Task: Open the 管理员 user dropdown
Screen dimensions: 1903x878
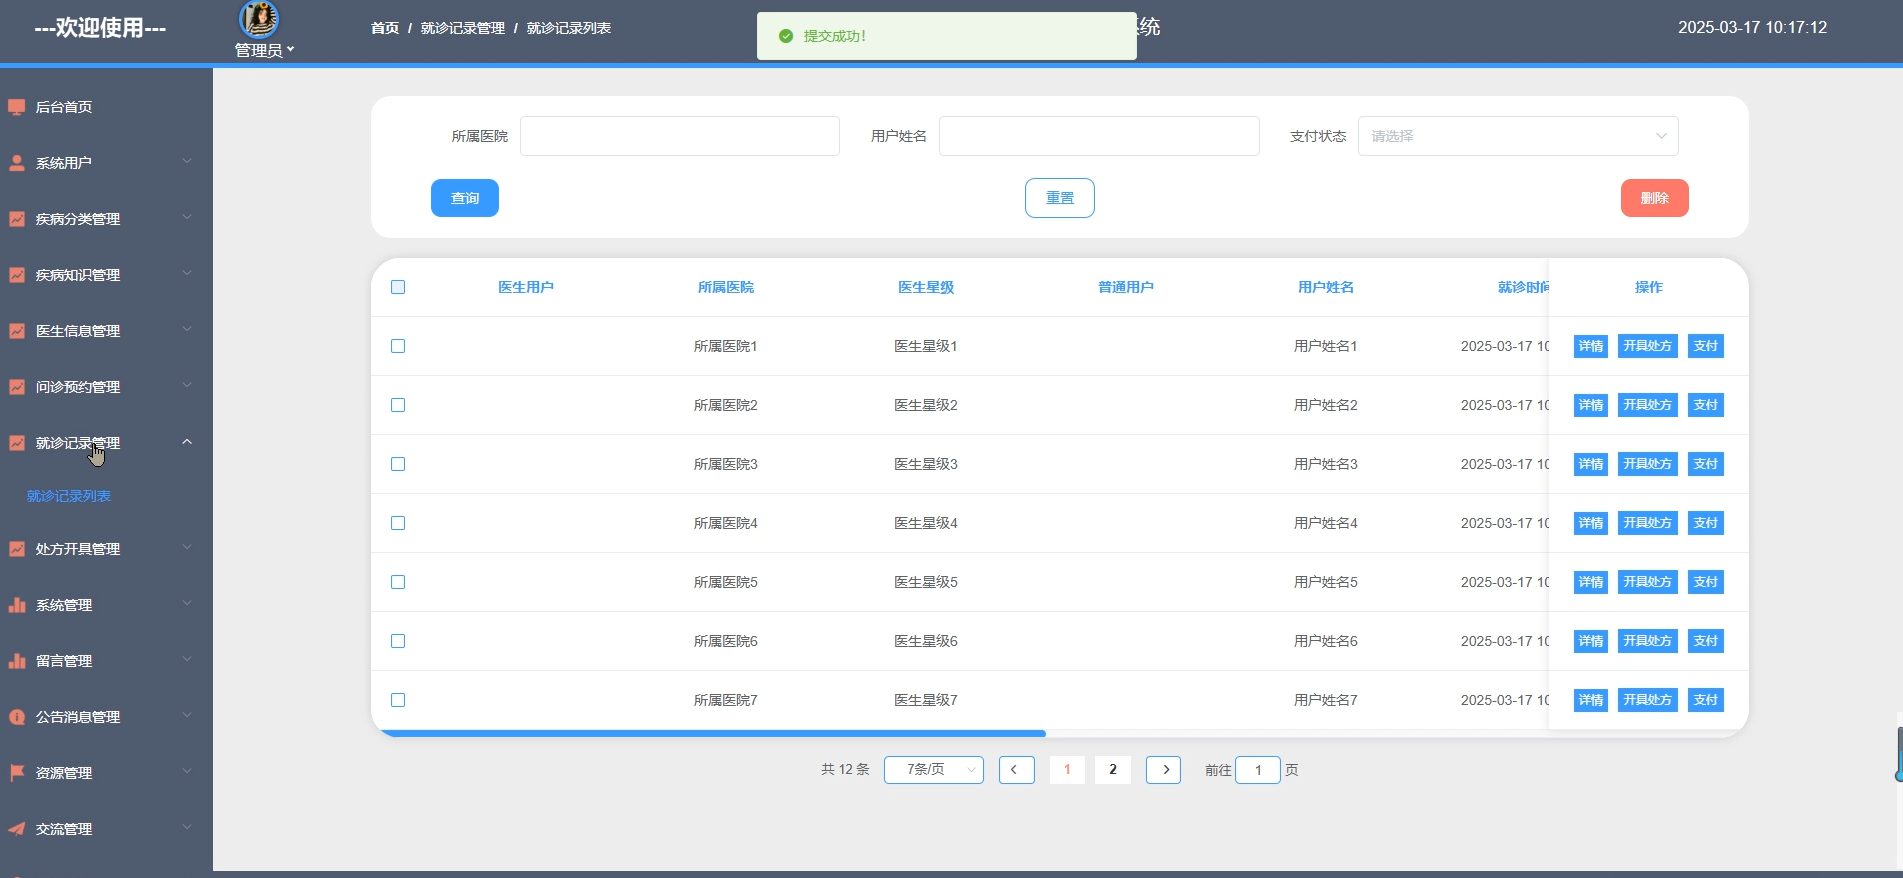Action: [x=264, y=50]
